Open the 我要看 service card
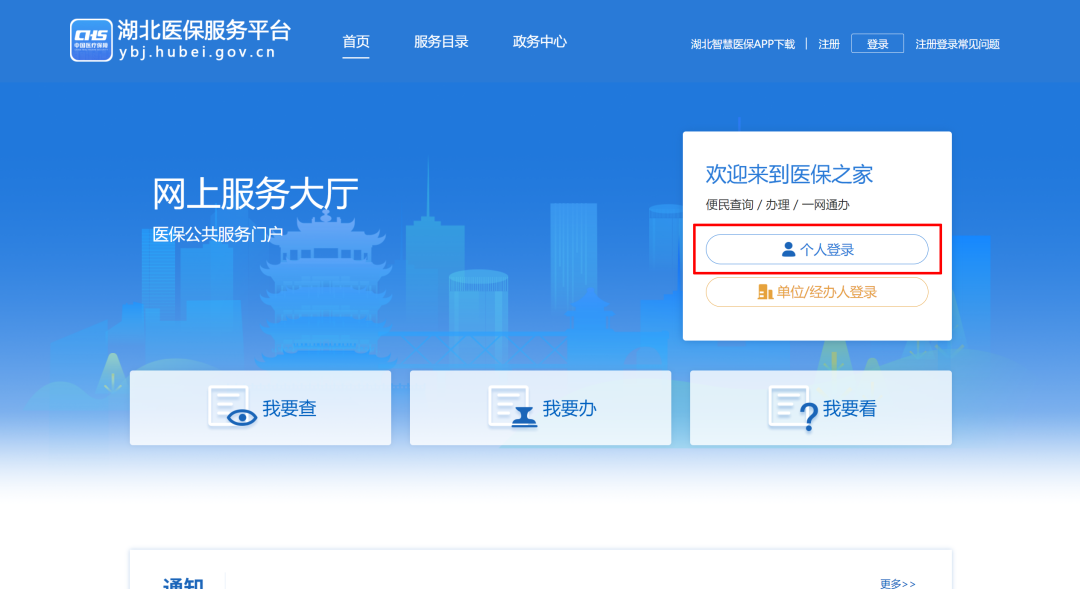1080x589 pixels. (x=820, y=408)
